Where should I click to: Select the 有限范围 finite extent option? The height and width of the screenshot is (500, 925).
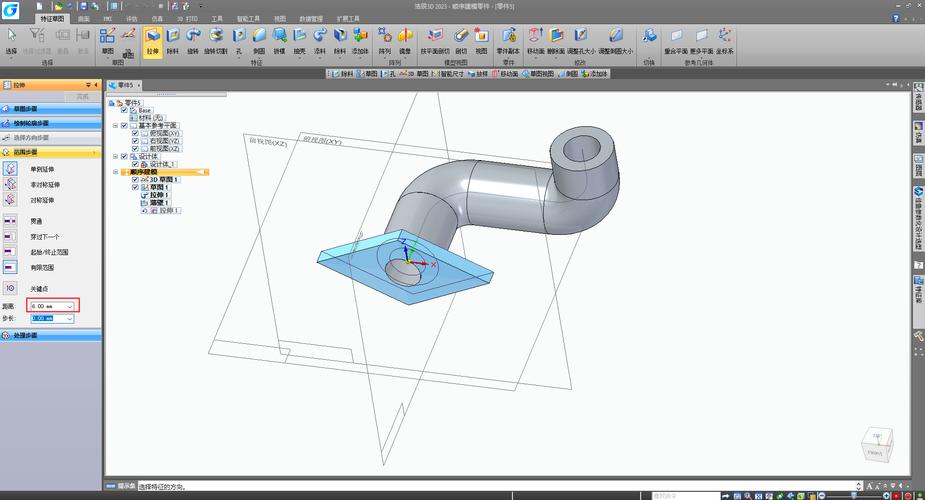click(10, 267)
